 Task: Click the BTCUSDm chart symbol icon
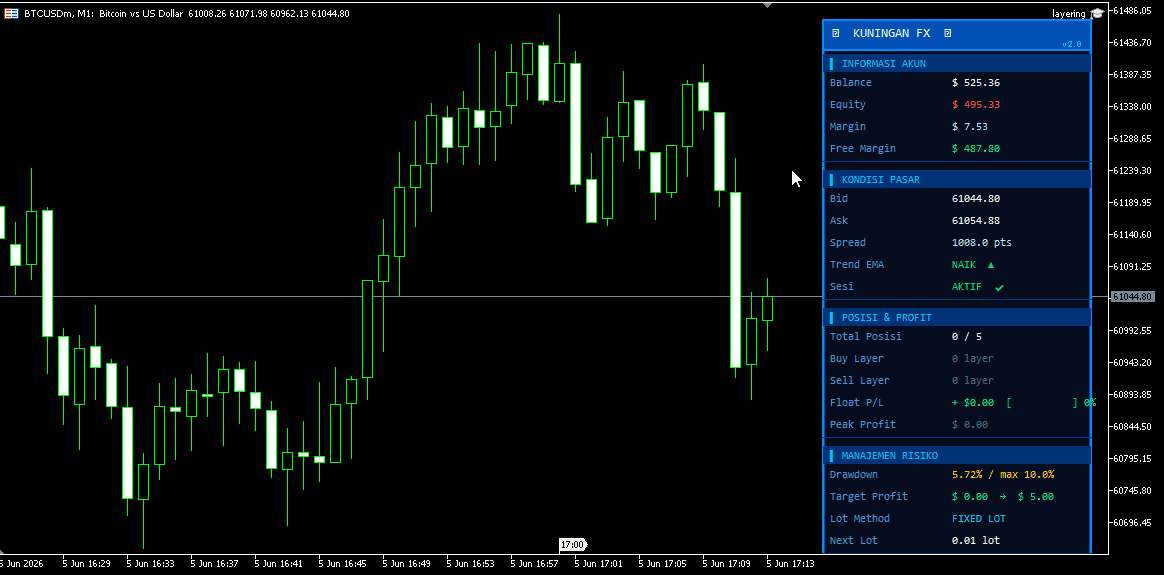pos(12,13)
